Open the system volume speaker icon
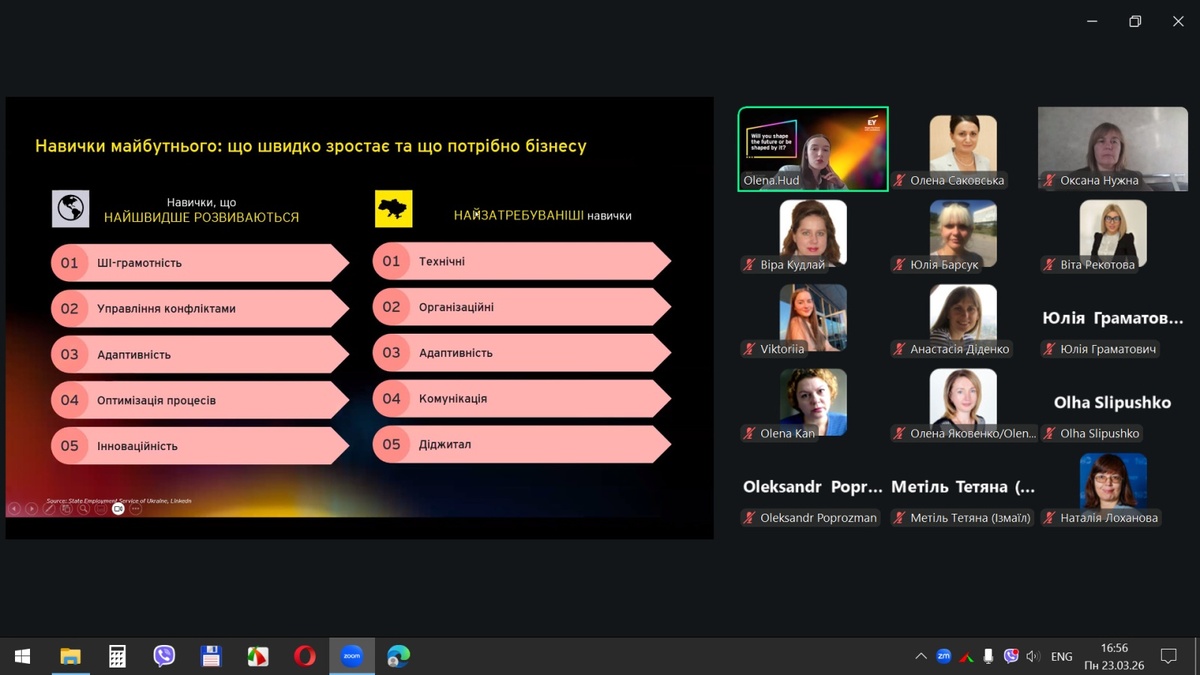The height and width of the screenshot is (675, 1200). [x=1033, y=657]
